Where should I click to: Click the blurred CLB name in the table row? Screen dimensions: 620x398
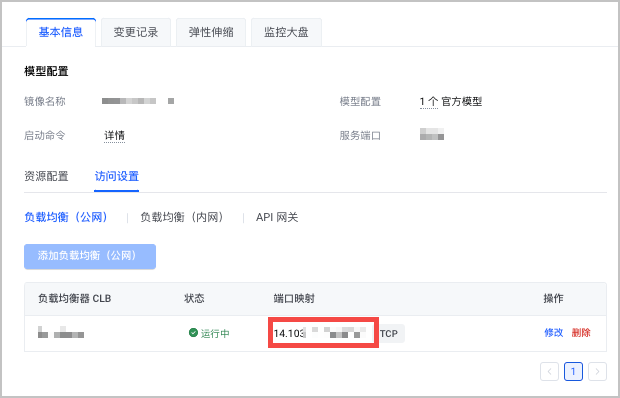(x=61, y=333)
